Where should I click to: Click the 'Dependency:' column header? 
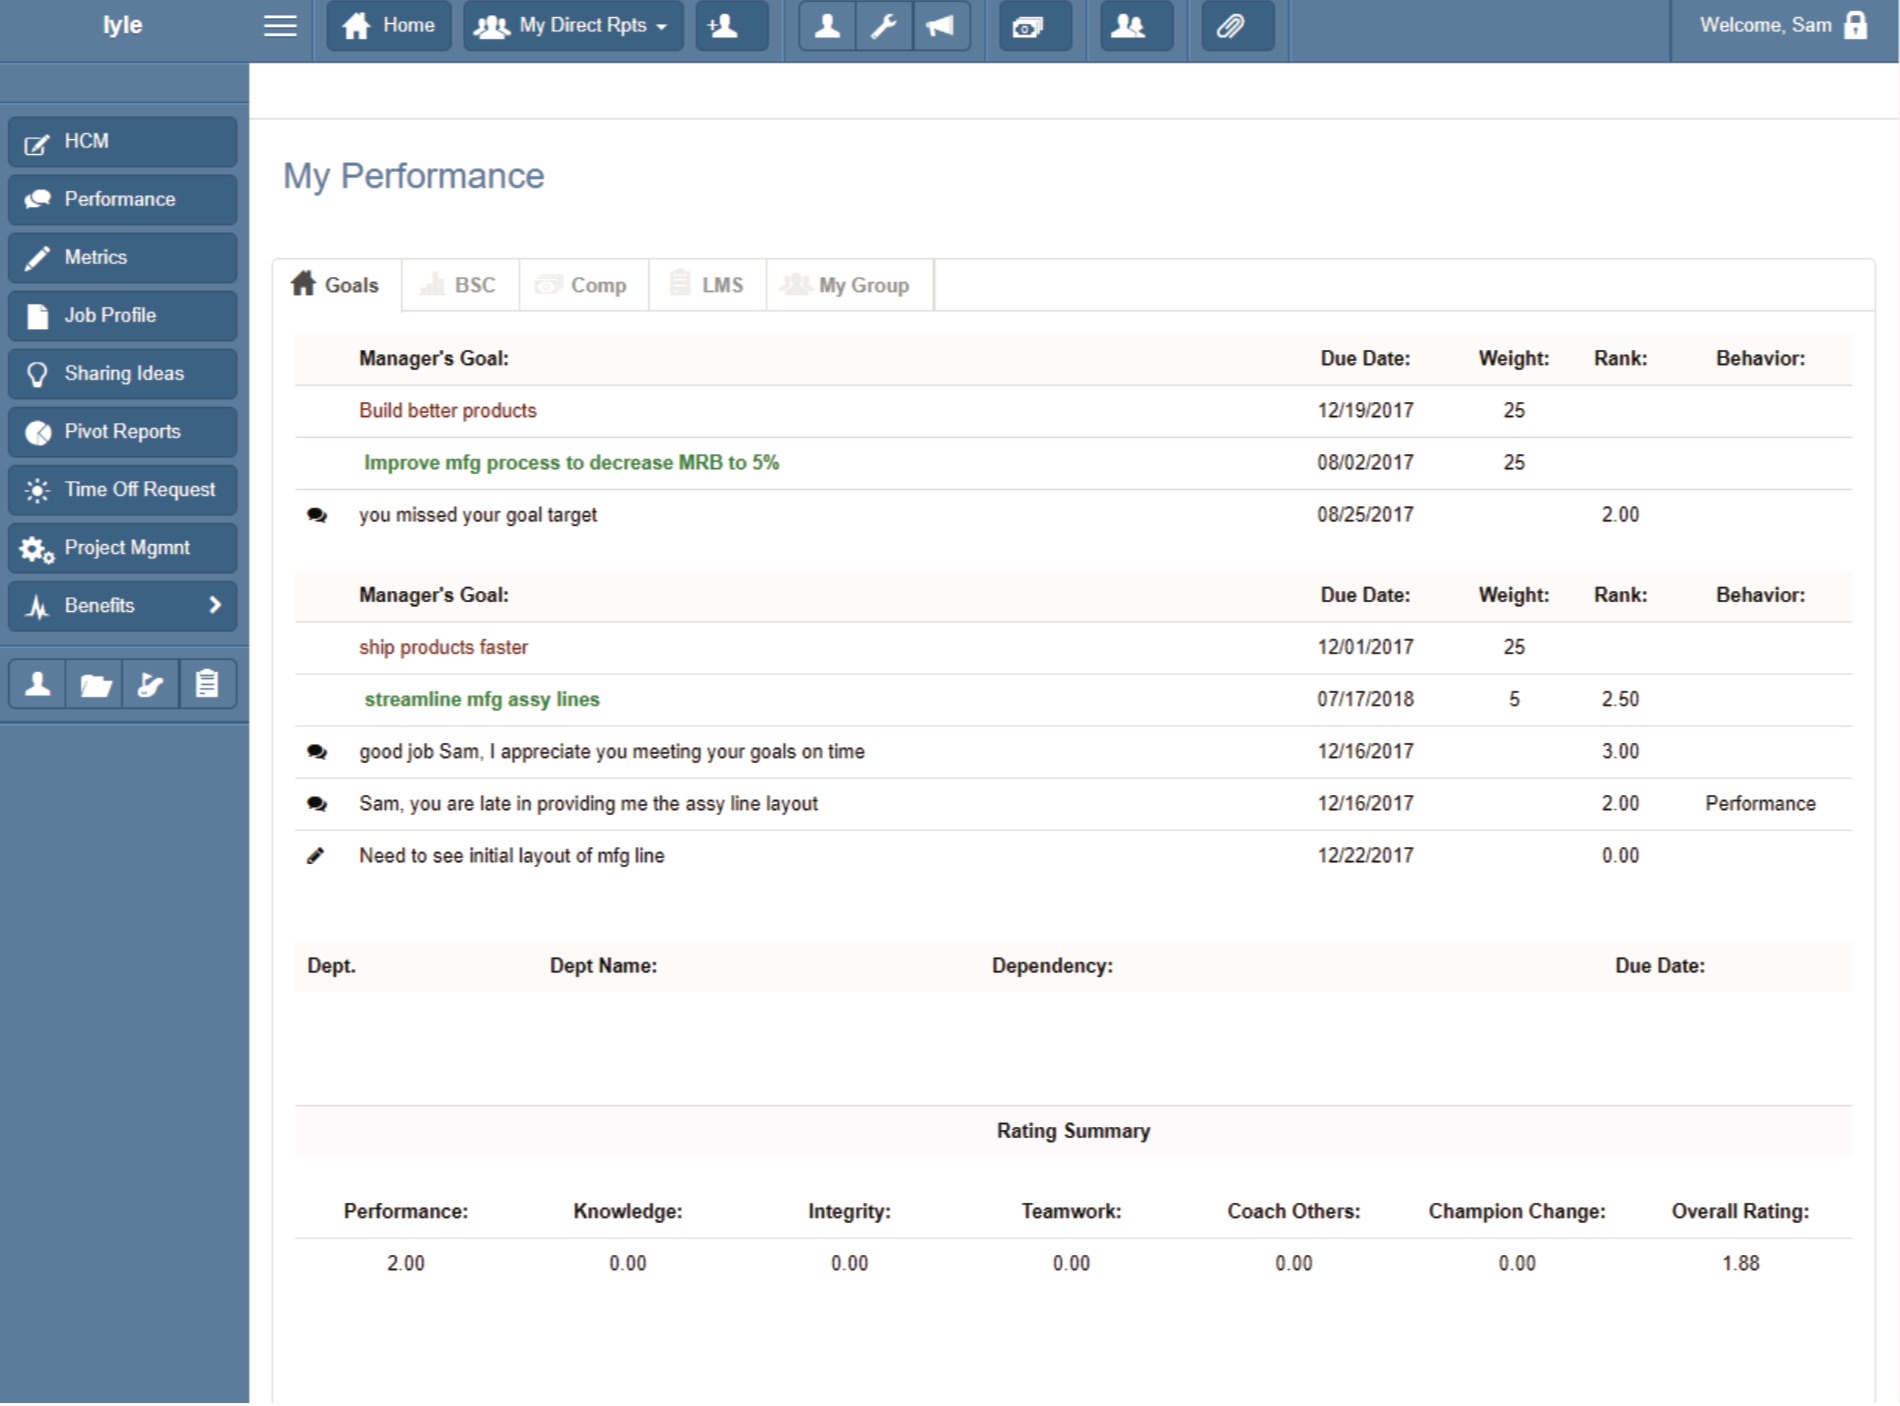click(1052, 966)
